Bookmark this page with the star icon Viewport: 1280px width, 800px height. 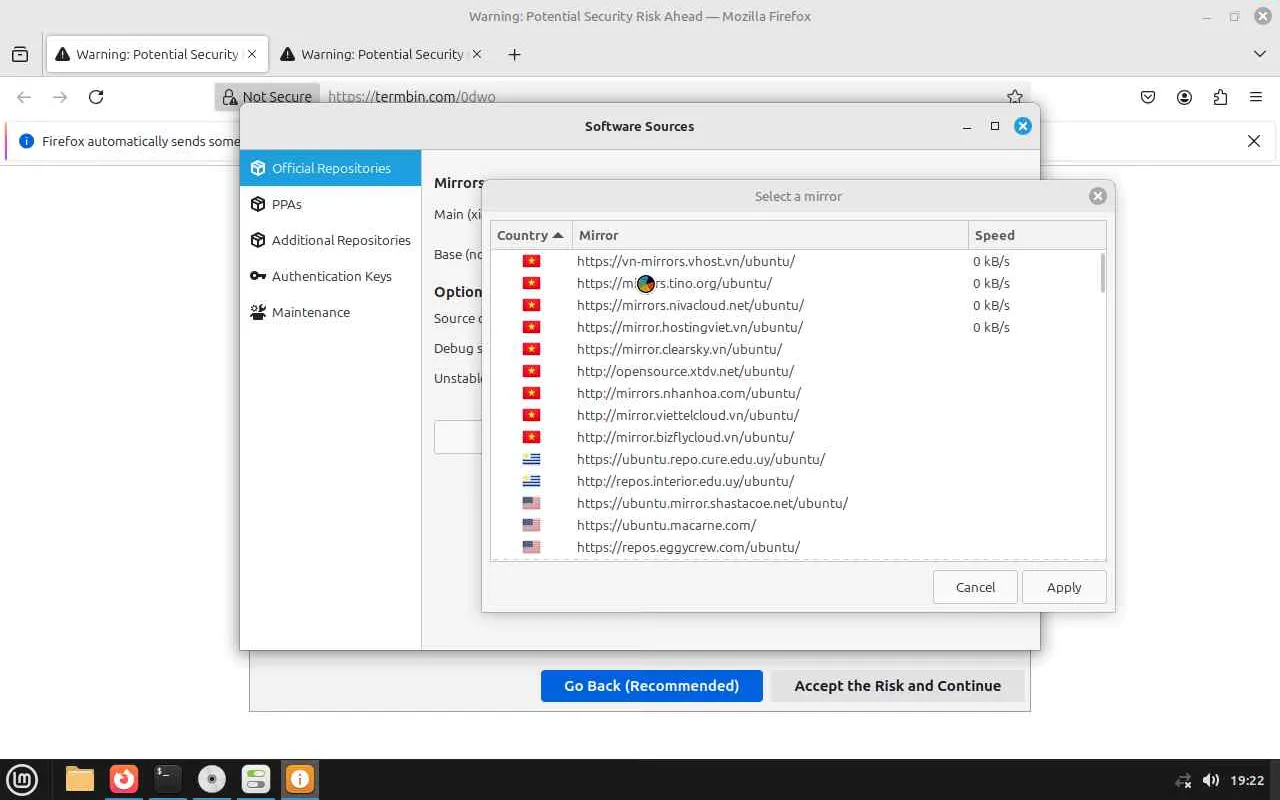[x=1015, y=97]
